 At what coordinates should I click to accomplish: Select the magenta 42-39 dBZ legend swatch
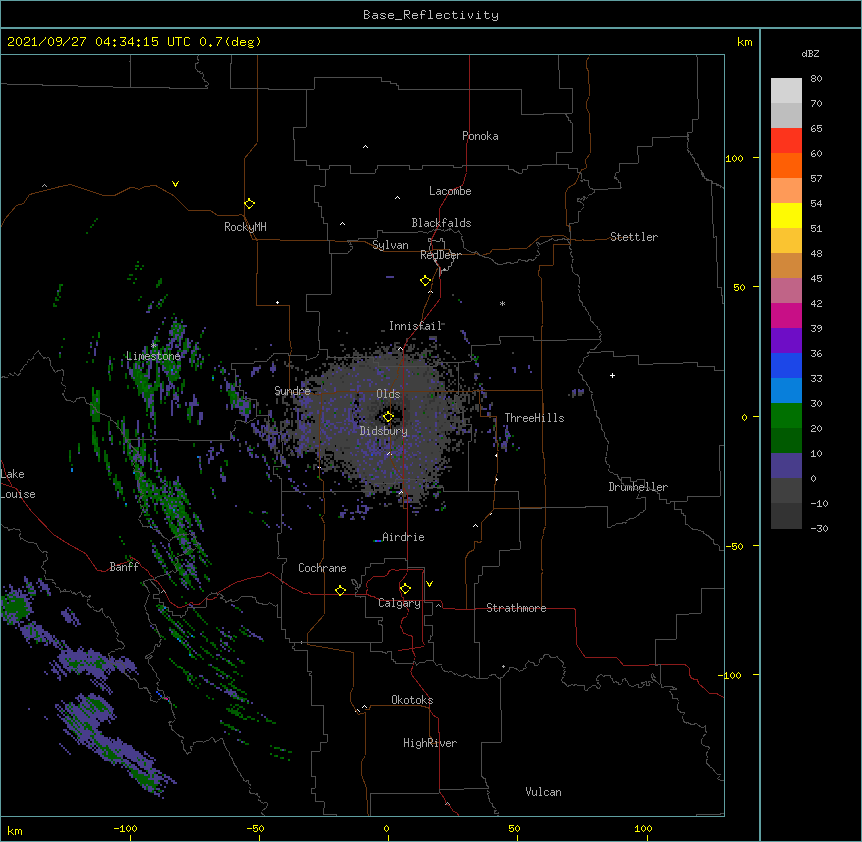(x=786, y=315)
